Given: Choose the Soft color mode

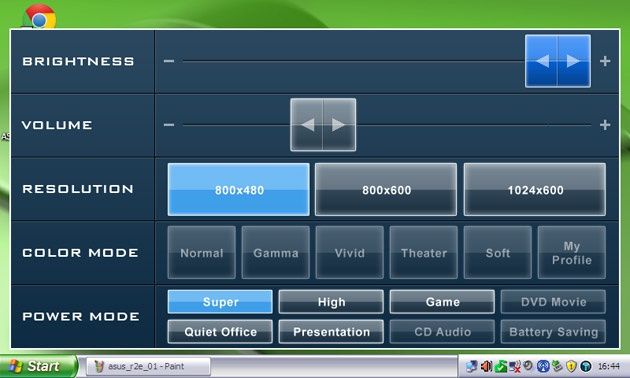Looking at the screenshot, I should pyautogui.click(x=498, y=252).
